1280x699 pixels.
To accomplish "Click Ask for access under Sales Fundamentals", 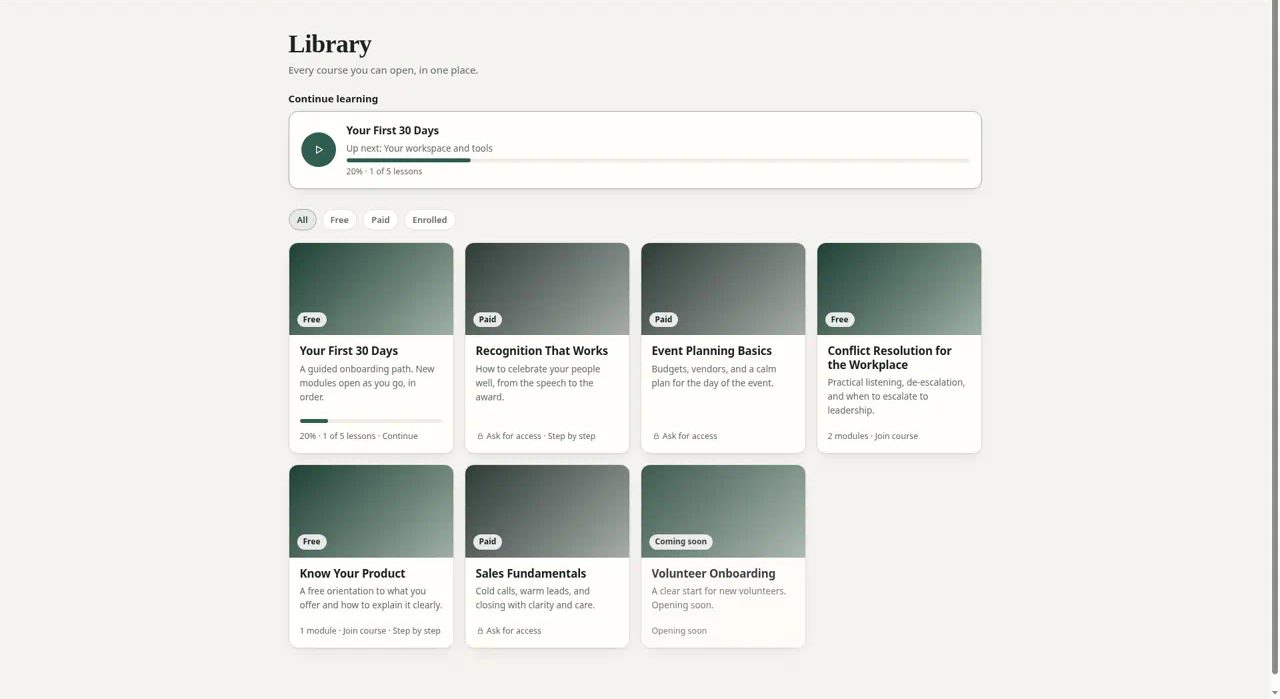I will point(513,631).
